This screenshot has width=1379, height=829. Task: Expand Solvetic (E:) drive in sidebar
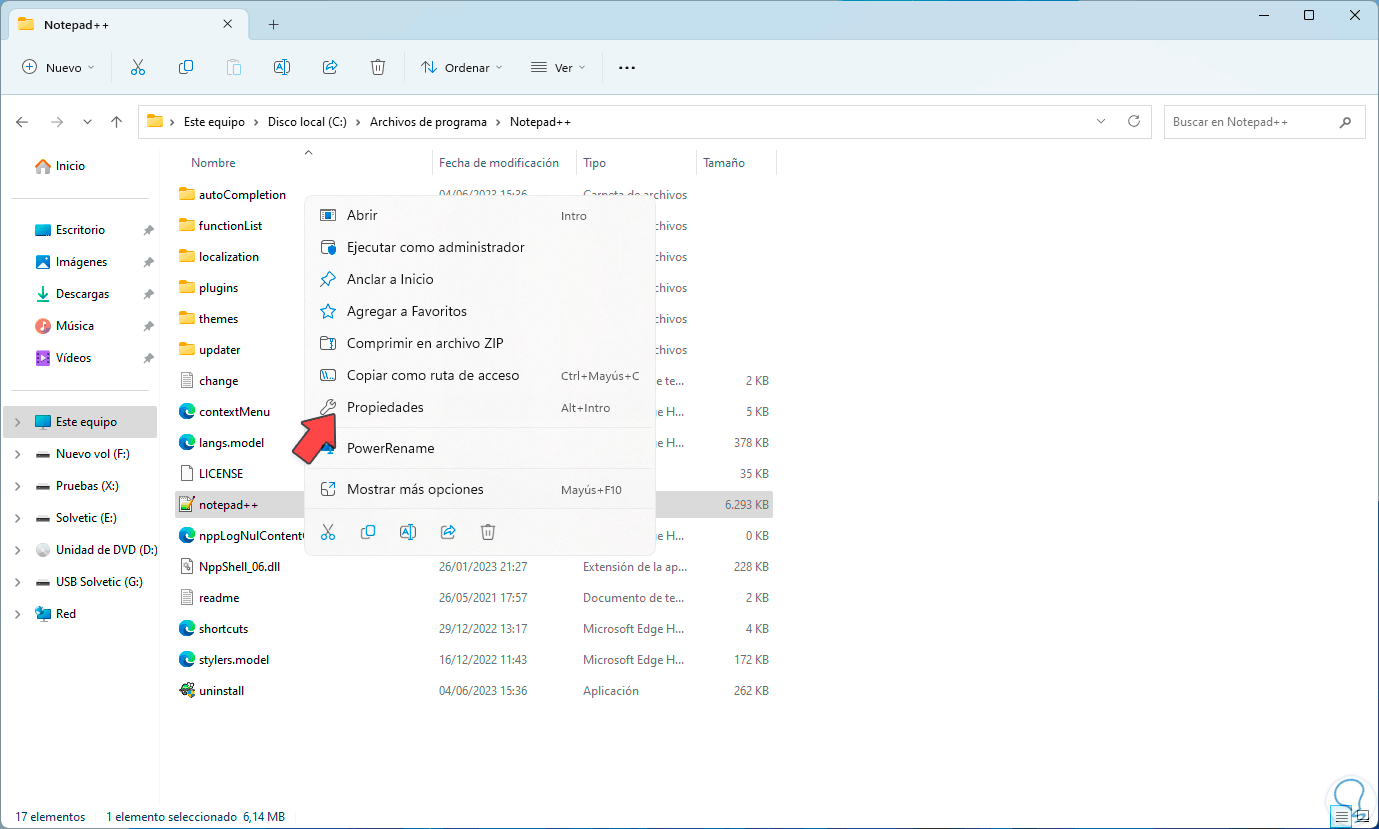pos(18,518)
